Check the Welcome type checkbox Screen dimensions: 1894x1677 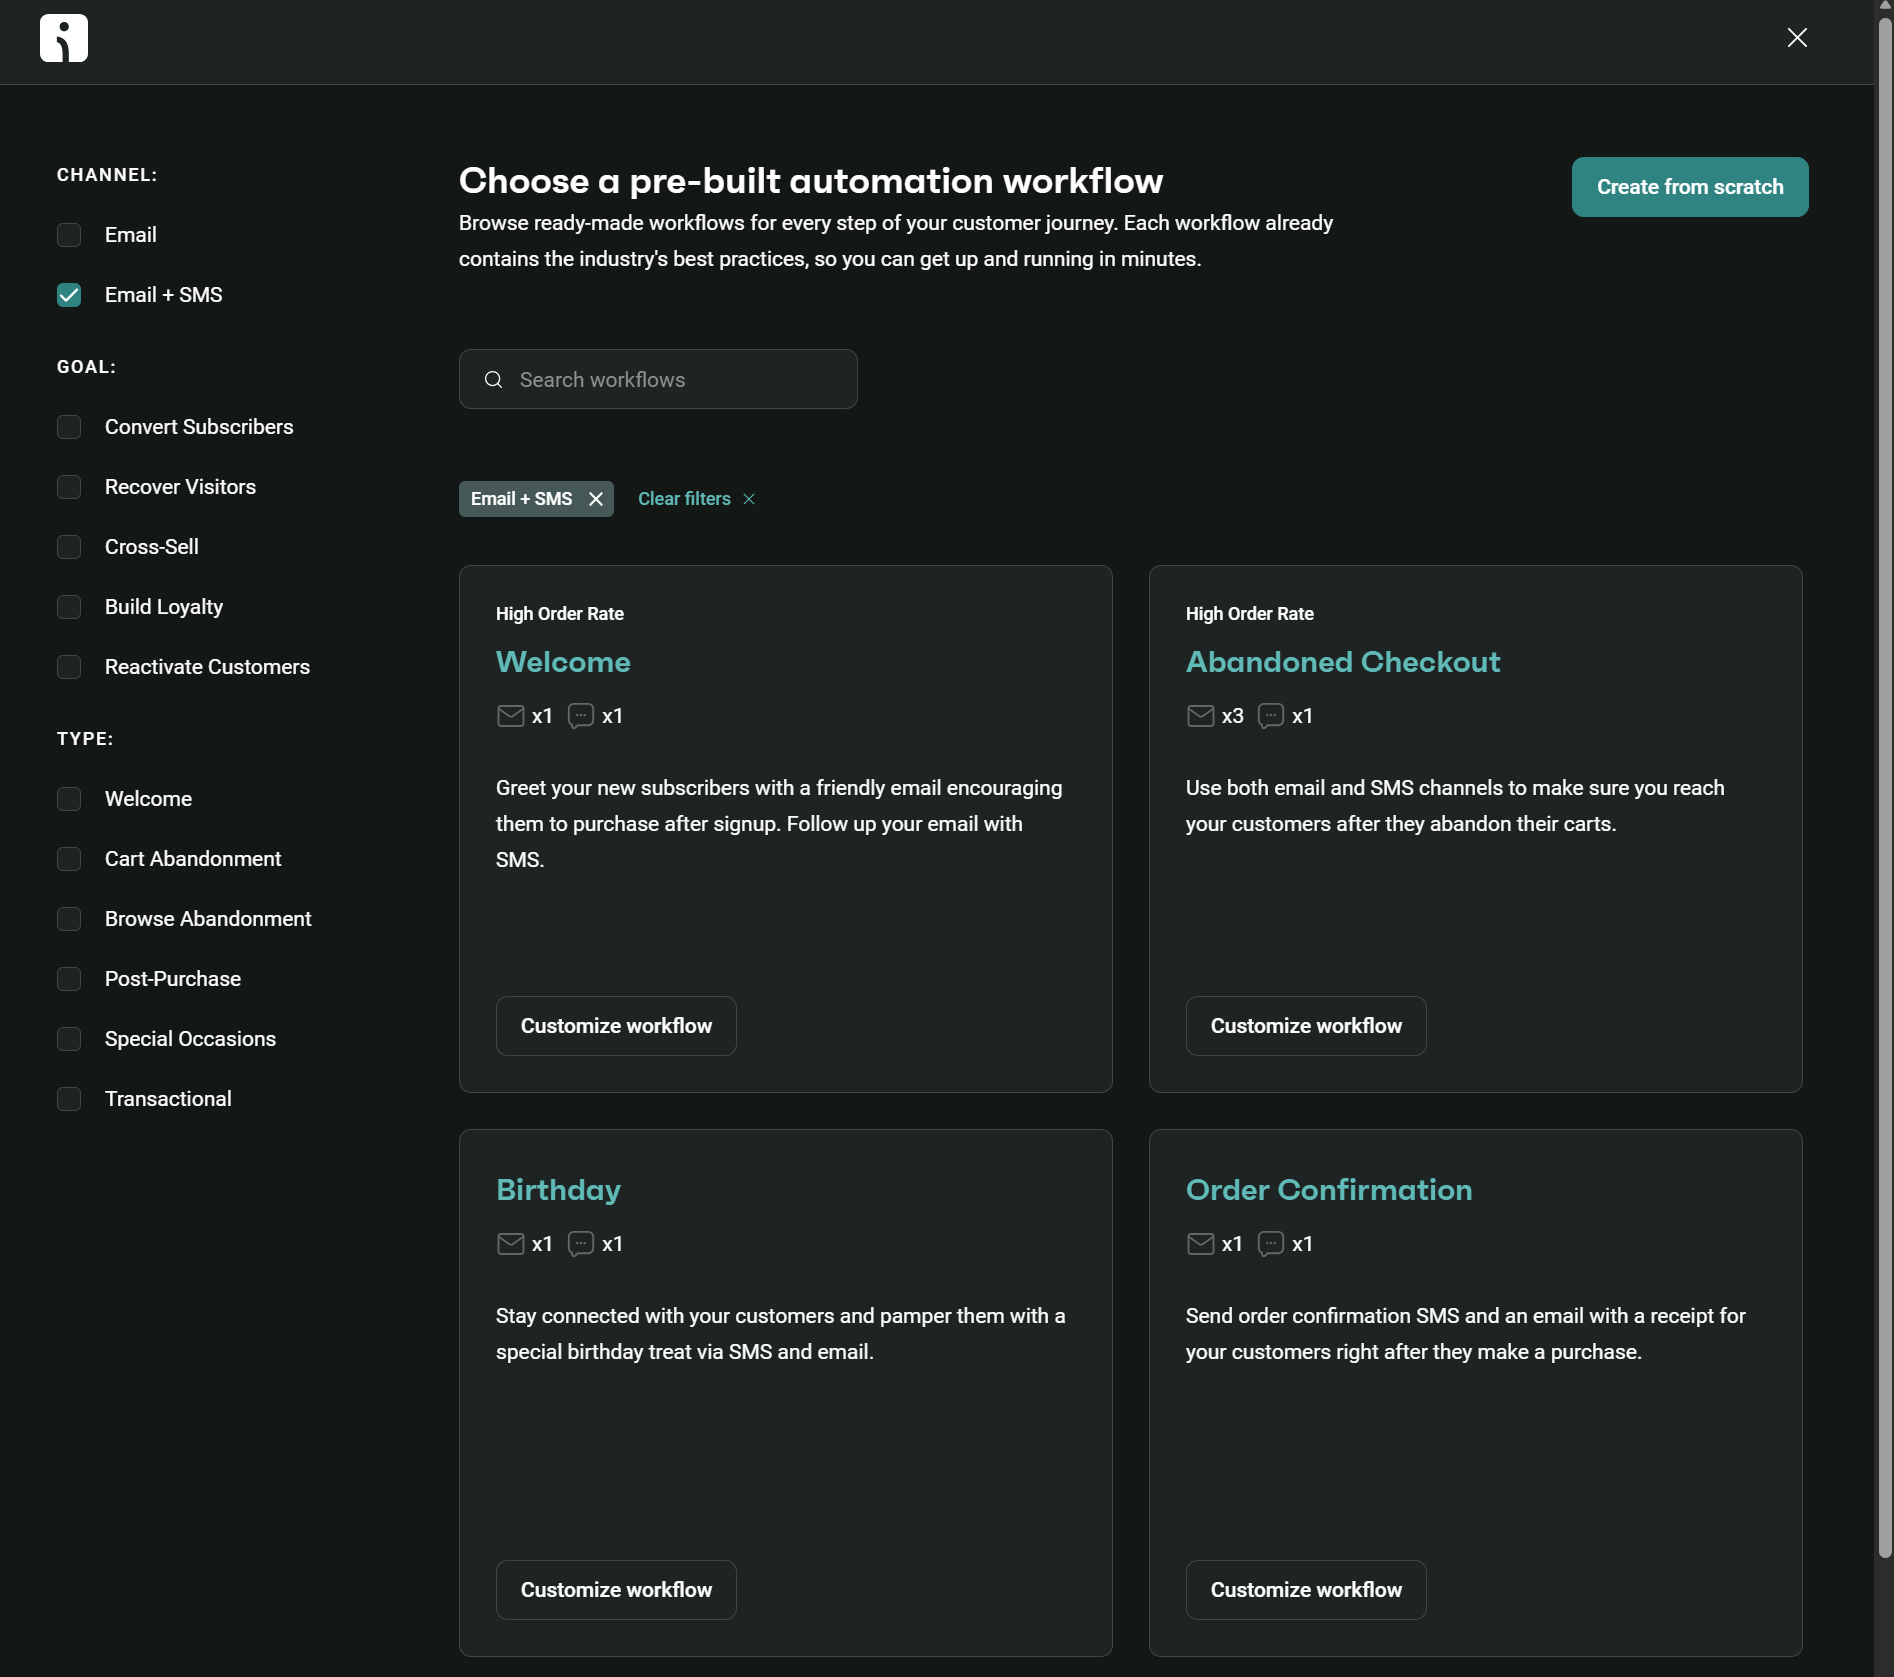pos(69,799)
